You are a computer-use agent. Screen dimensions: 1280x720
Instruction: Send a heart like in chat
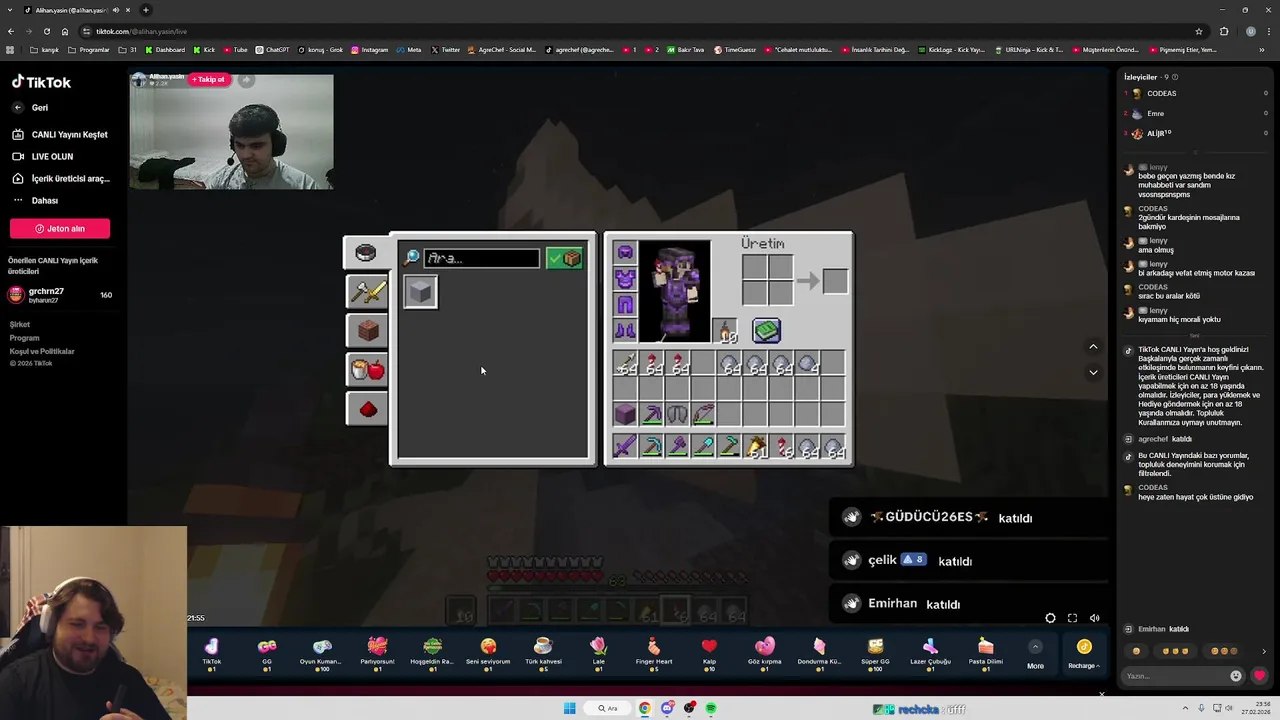pyautogui.click(x=1259, y=676)
